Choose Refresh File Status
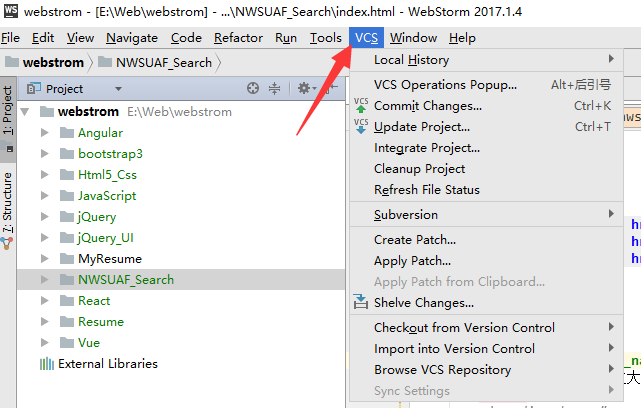Screen dimensions: 641x408 [486, 190]
